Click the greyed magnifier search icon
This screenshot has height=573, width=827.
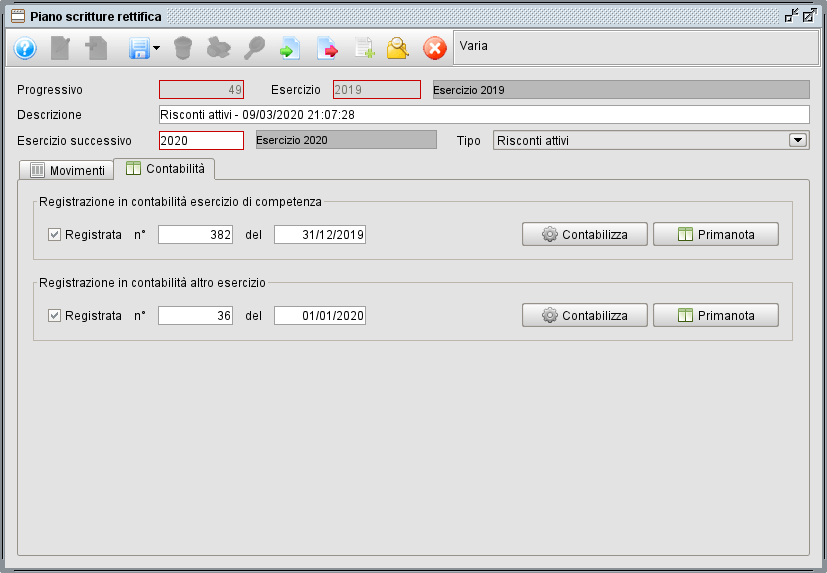[x=254, y=49]
